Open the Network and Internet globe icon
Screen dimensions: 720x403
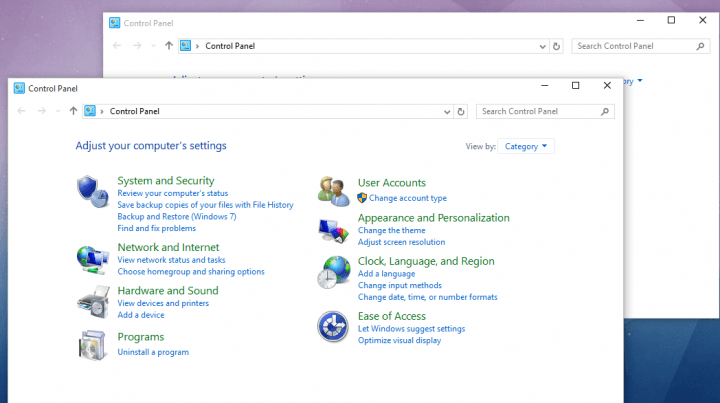pos(93,260)
